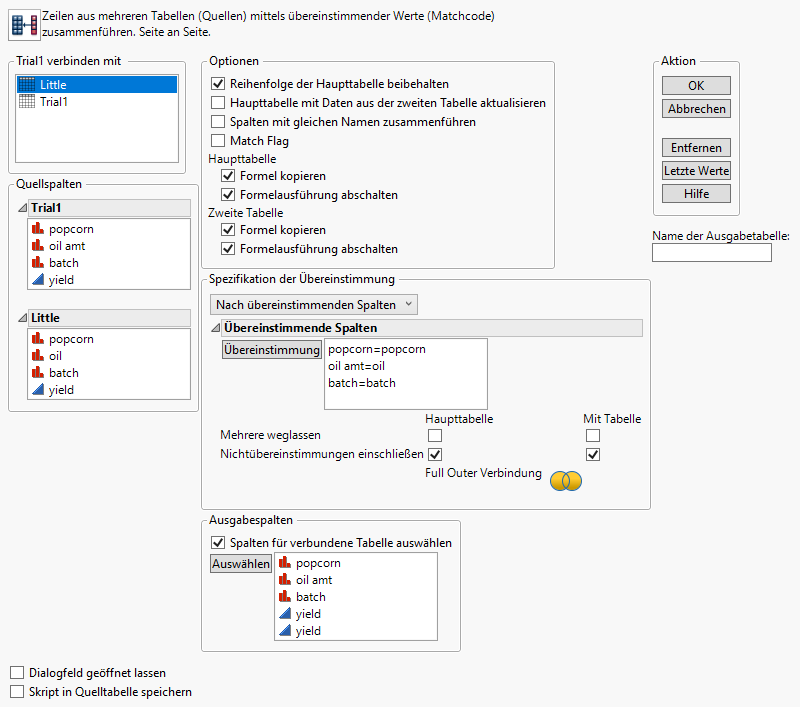Click yield continuous icon in Trial1 columns
Viewport: 800px width, 707px height.
coord(38,280)
